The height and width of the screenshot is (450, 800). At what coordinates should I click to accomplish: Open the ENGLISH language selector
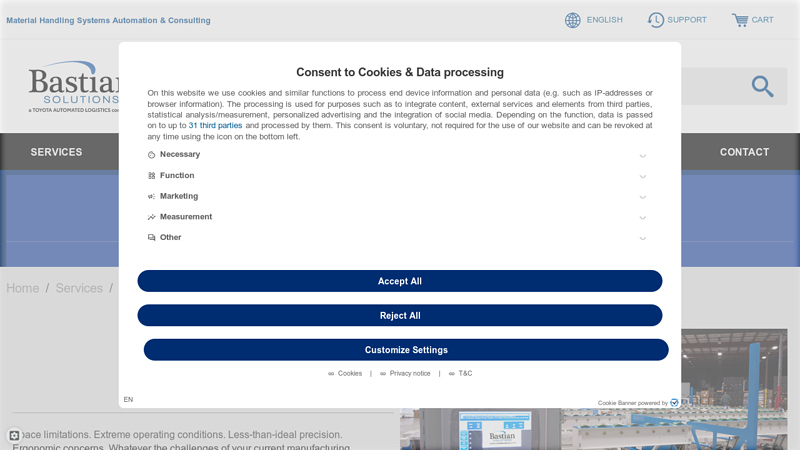pyautogui.click(x=604, y=20)
